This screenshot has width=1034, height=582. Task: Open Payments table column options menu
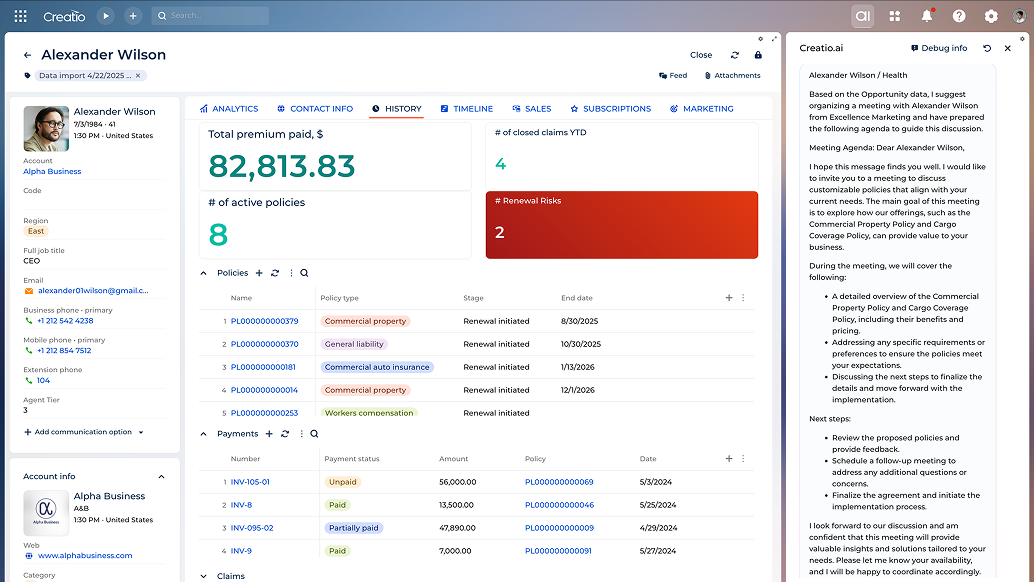coord(743,459)
